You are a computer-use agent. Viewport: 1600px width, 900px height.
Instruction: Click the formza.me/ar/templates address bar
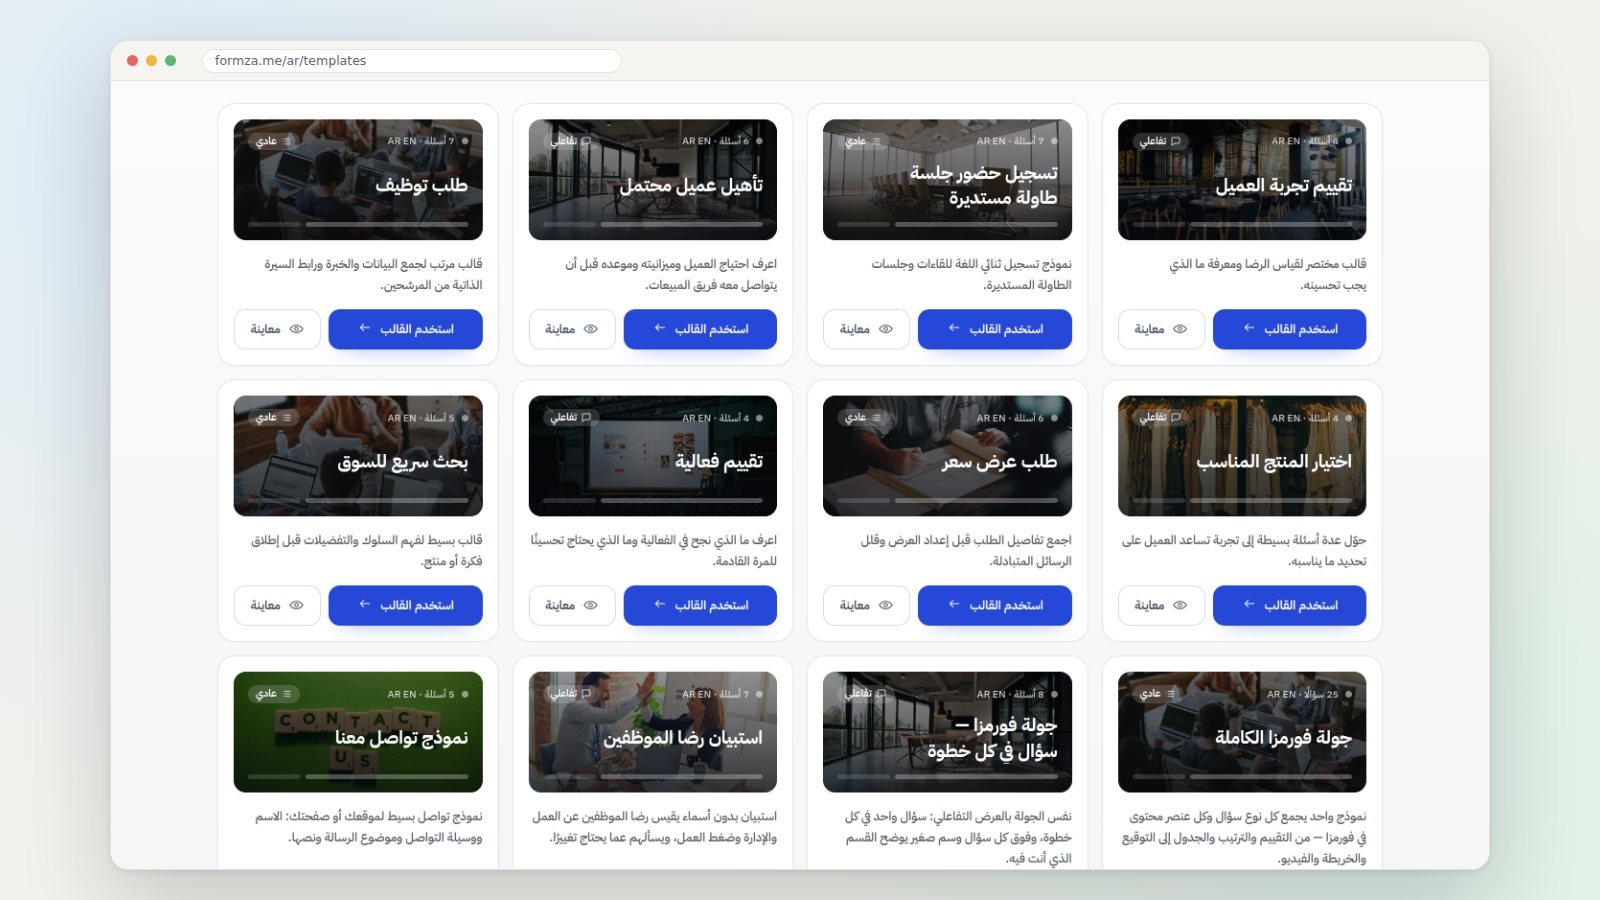click(x=412, y=61)
